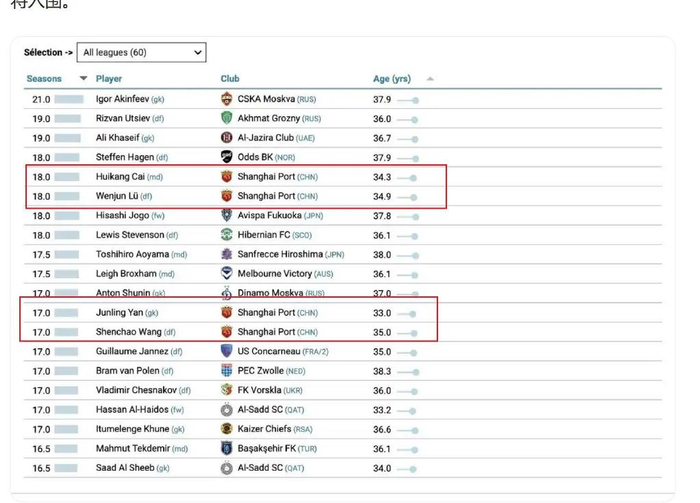This screenshot has height=503, width=700.
Task: Click the Akhmat Grozny club crest
Action: point(227,118)
